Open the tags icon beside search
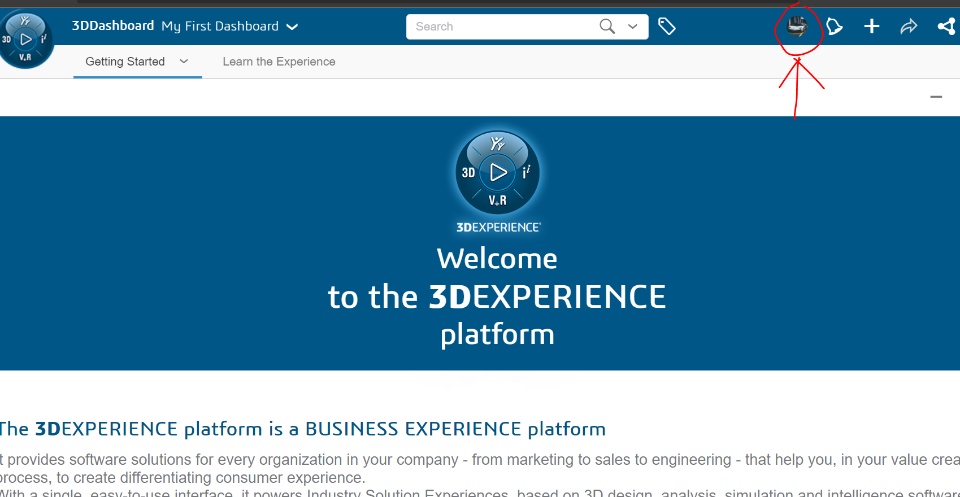The height and width of the screenshot is (497, 960). [667, 27]
